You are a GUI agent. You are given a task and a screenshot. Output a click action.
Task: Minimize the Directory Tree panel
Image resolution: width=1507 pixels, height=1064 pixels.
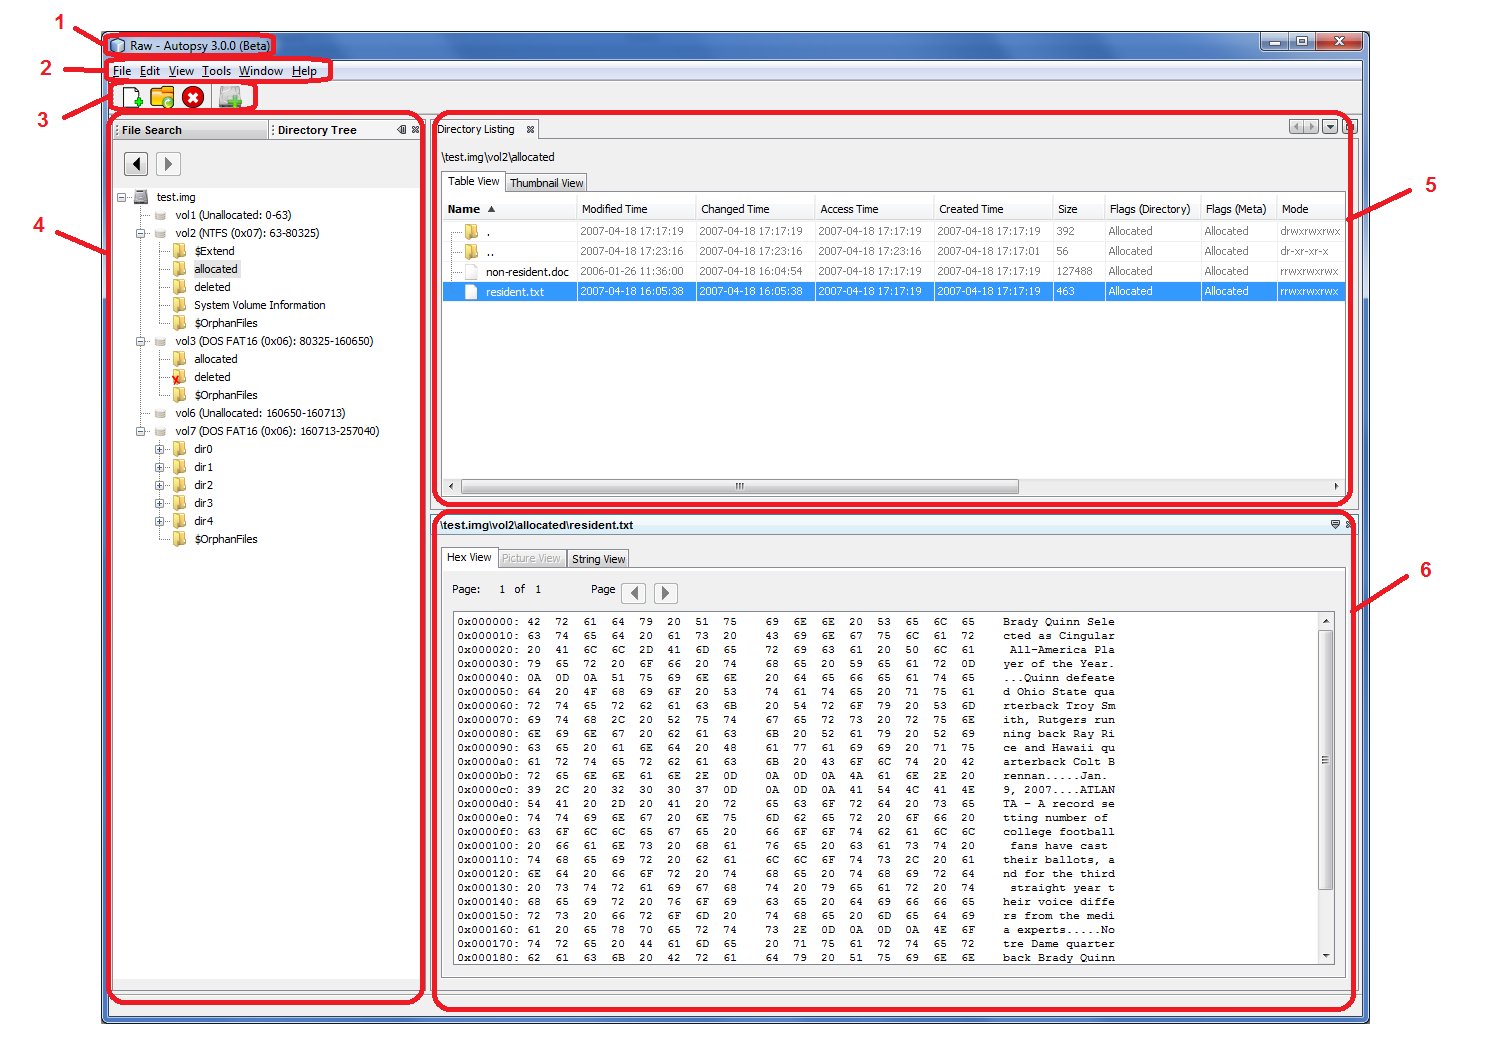tap(402, 130)
